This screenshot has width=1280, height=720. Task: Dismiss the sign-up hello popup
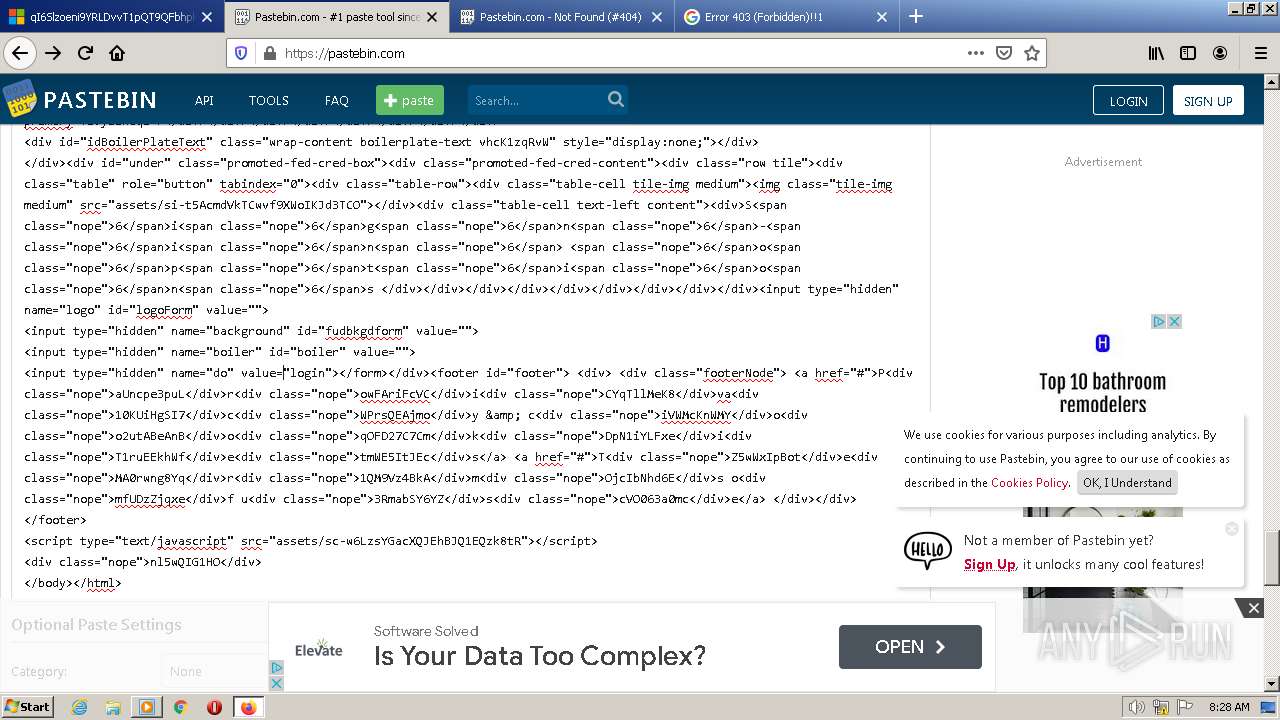point(1232,528)
